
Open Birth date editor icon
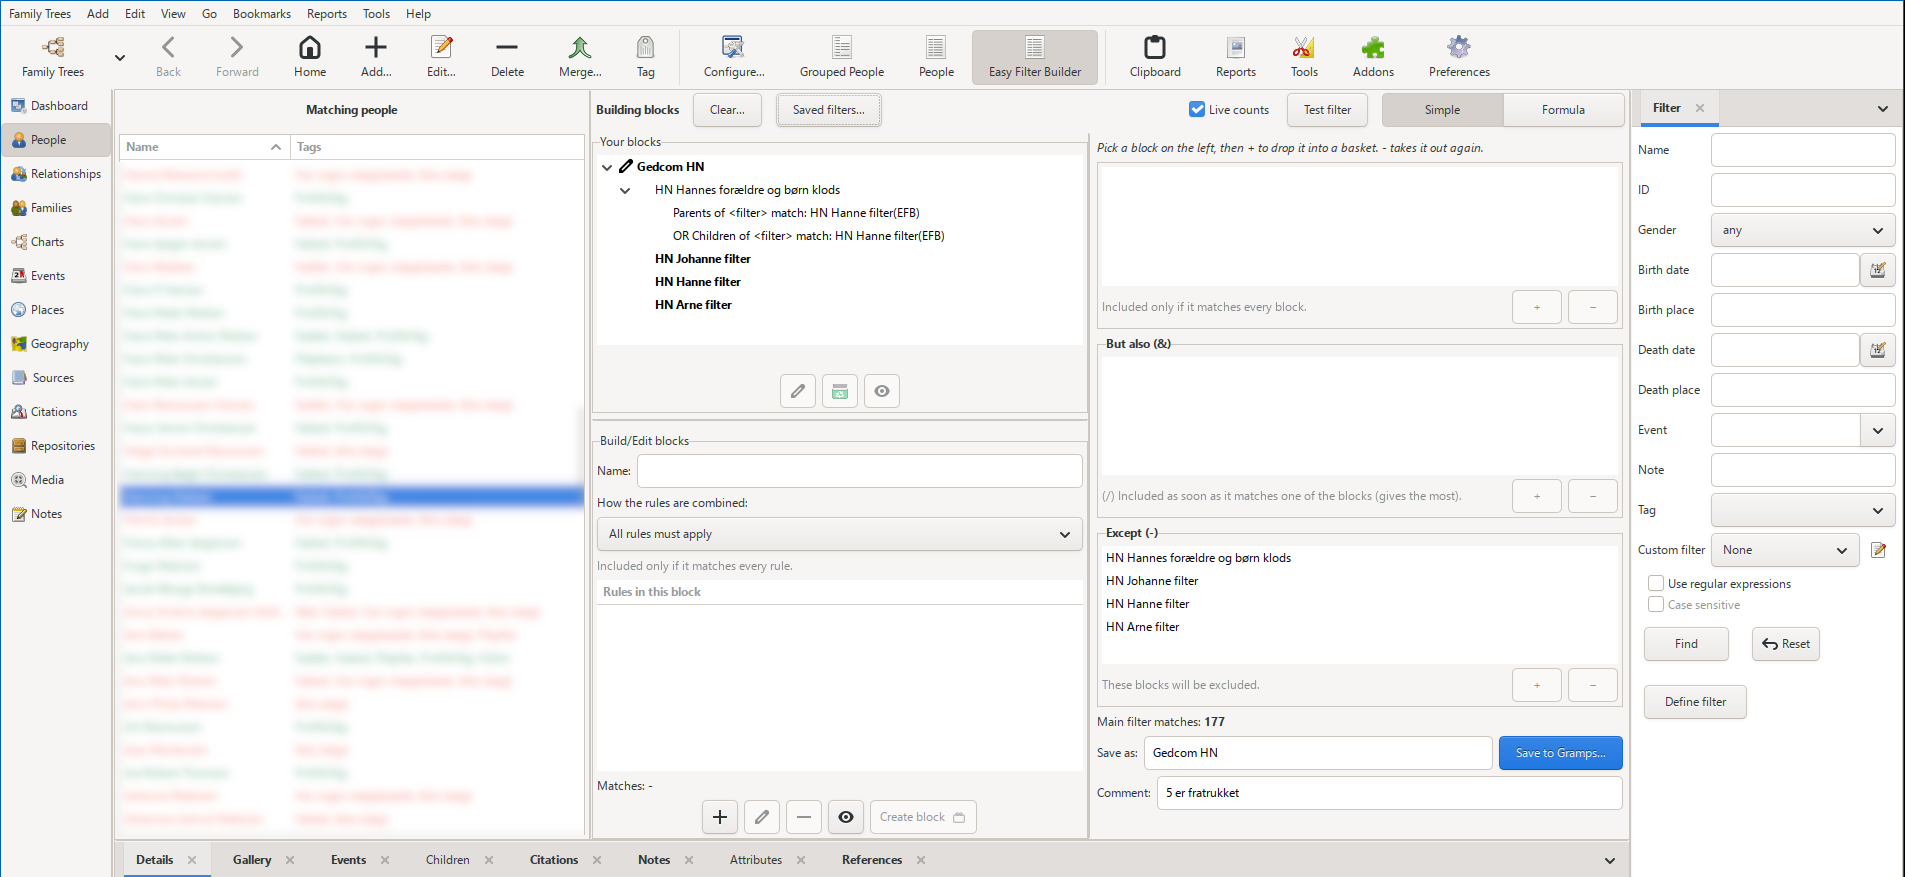click(x=1878, y=270)
